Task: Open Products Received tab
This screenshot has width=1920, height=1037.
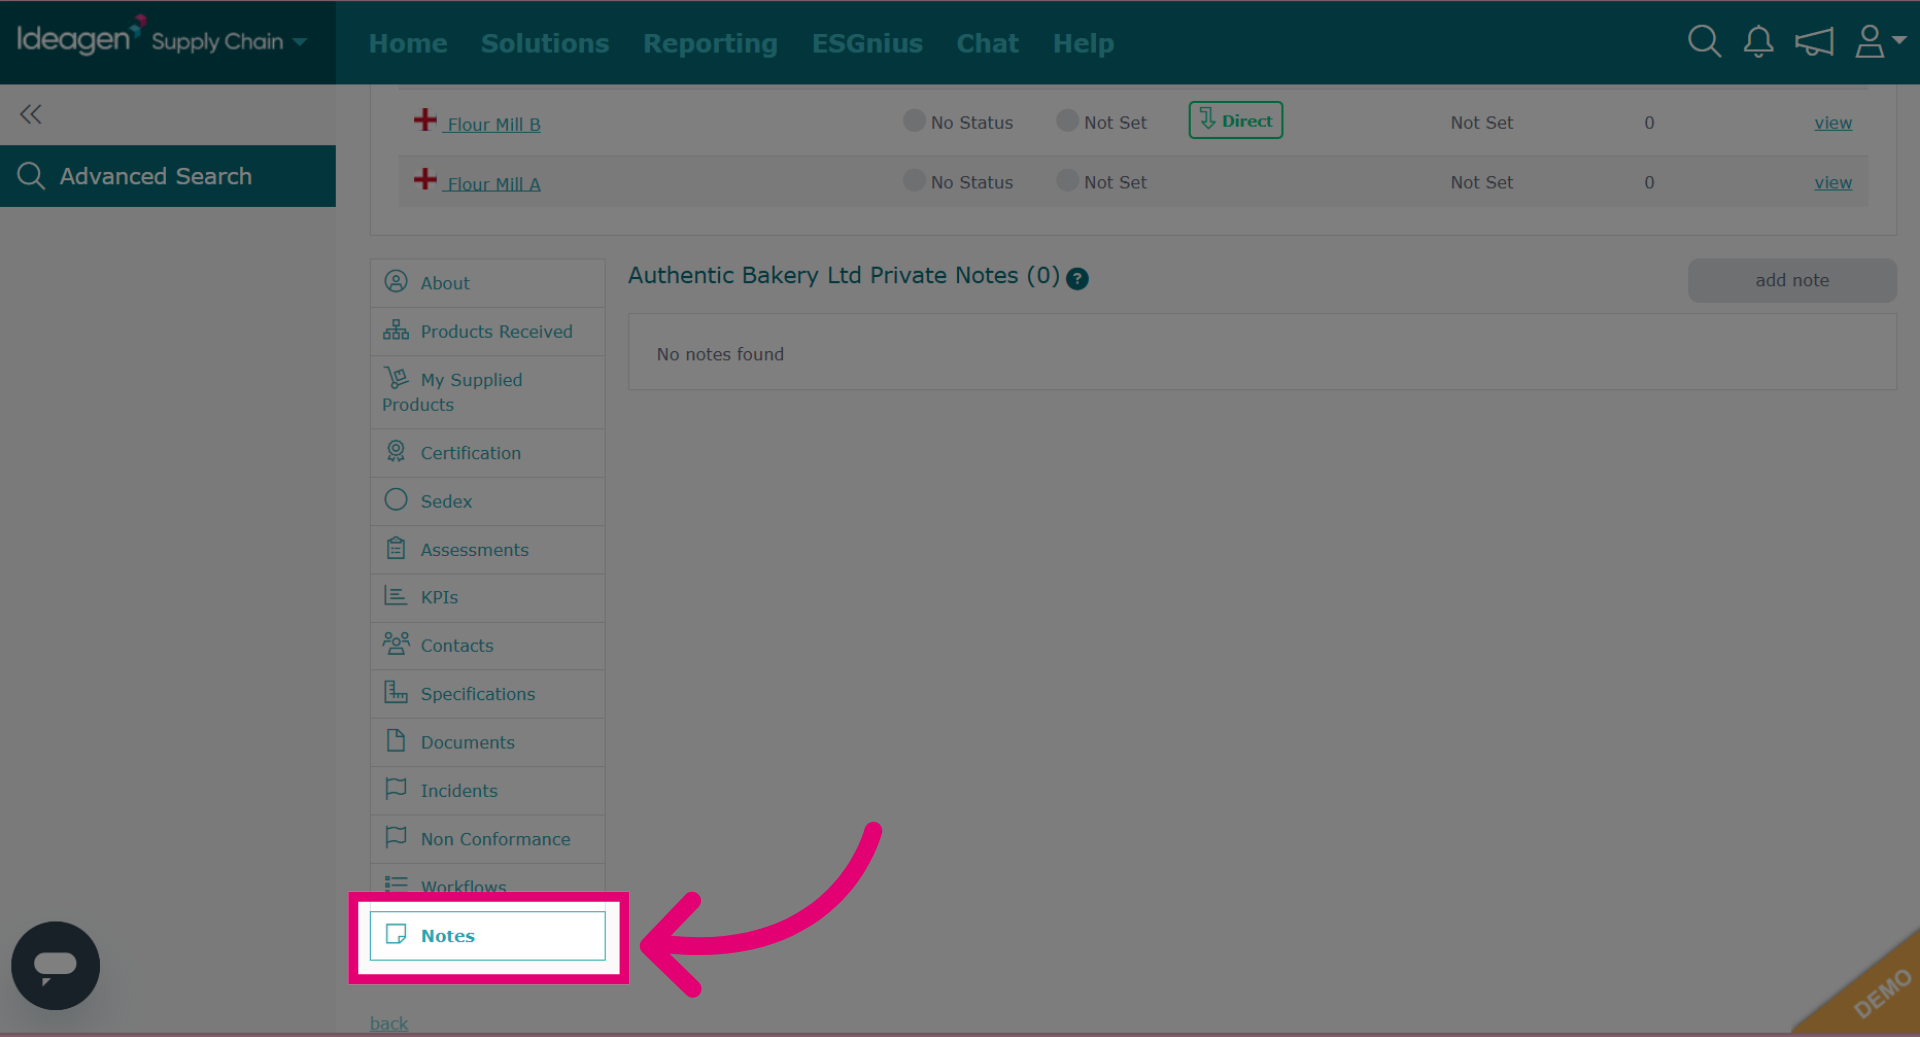Action: (488, 332)
